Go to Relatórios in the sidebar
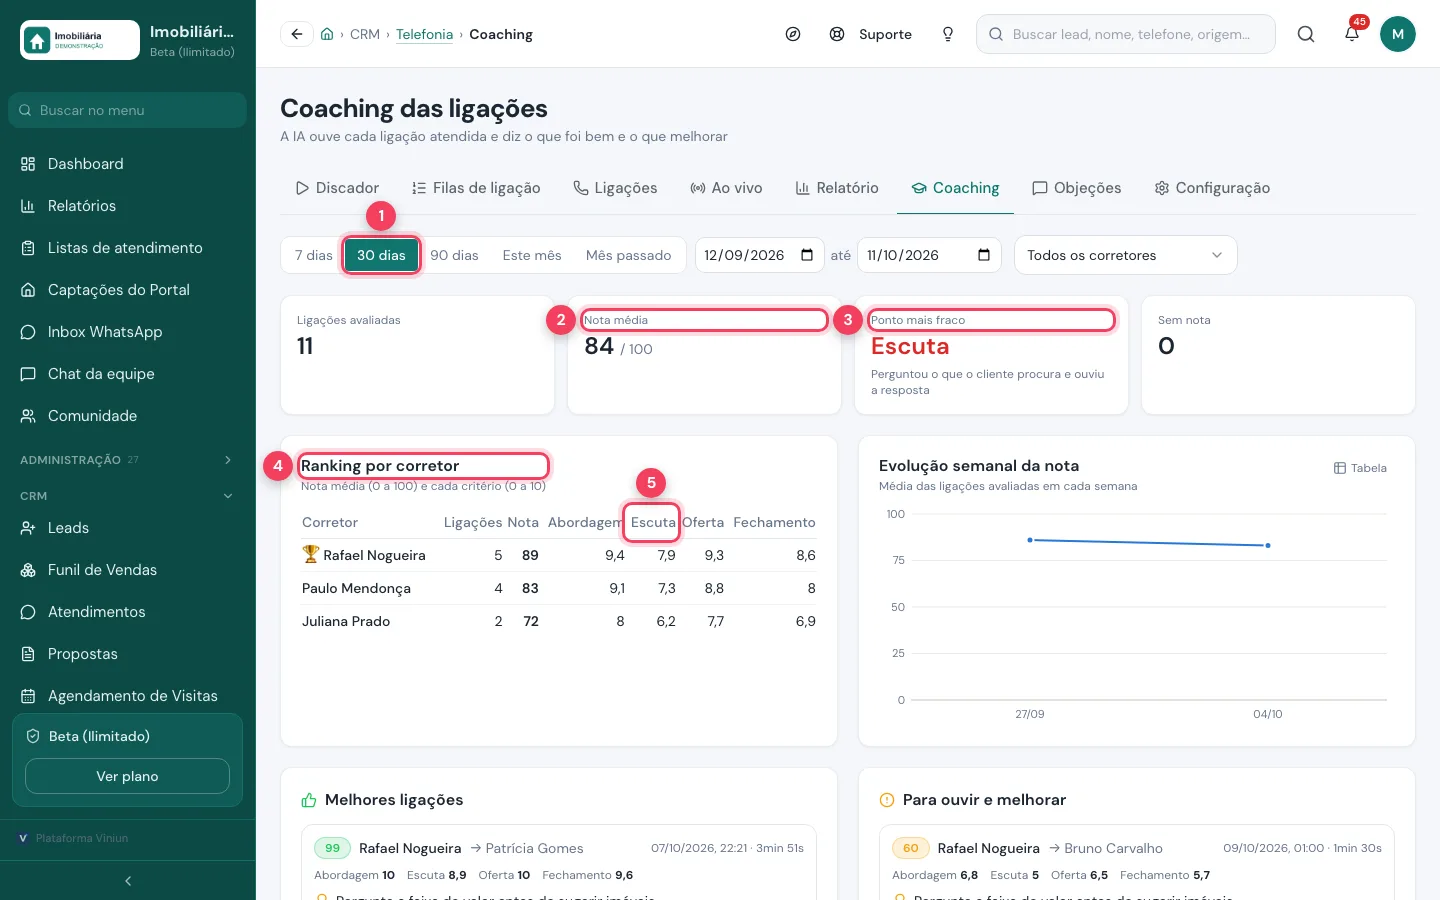The width and height of the screenshot is (1440, 900). (x=128, y=206)
